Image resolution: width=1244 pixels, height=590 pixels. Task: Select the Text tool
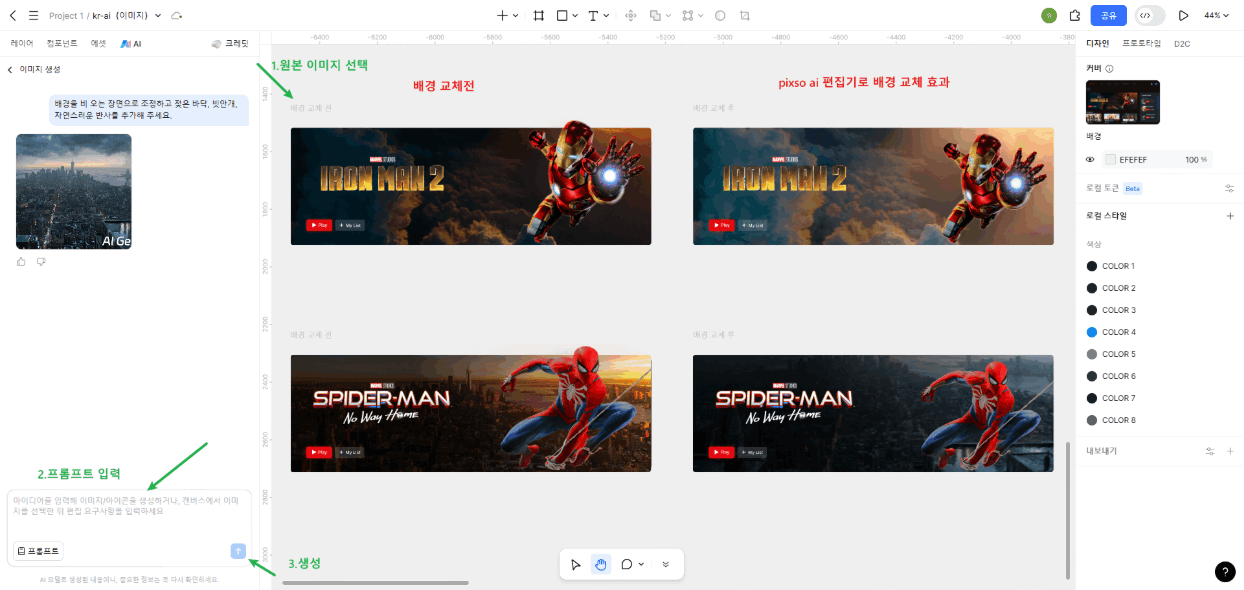tap(593, 16)
